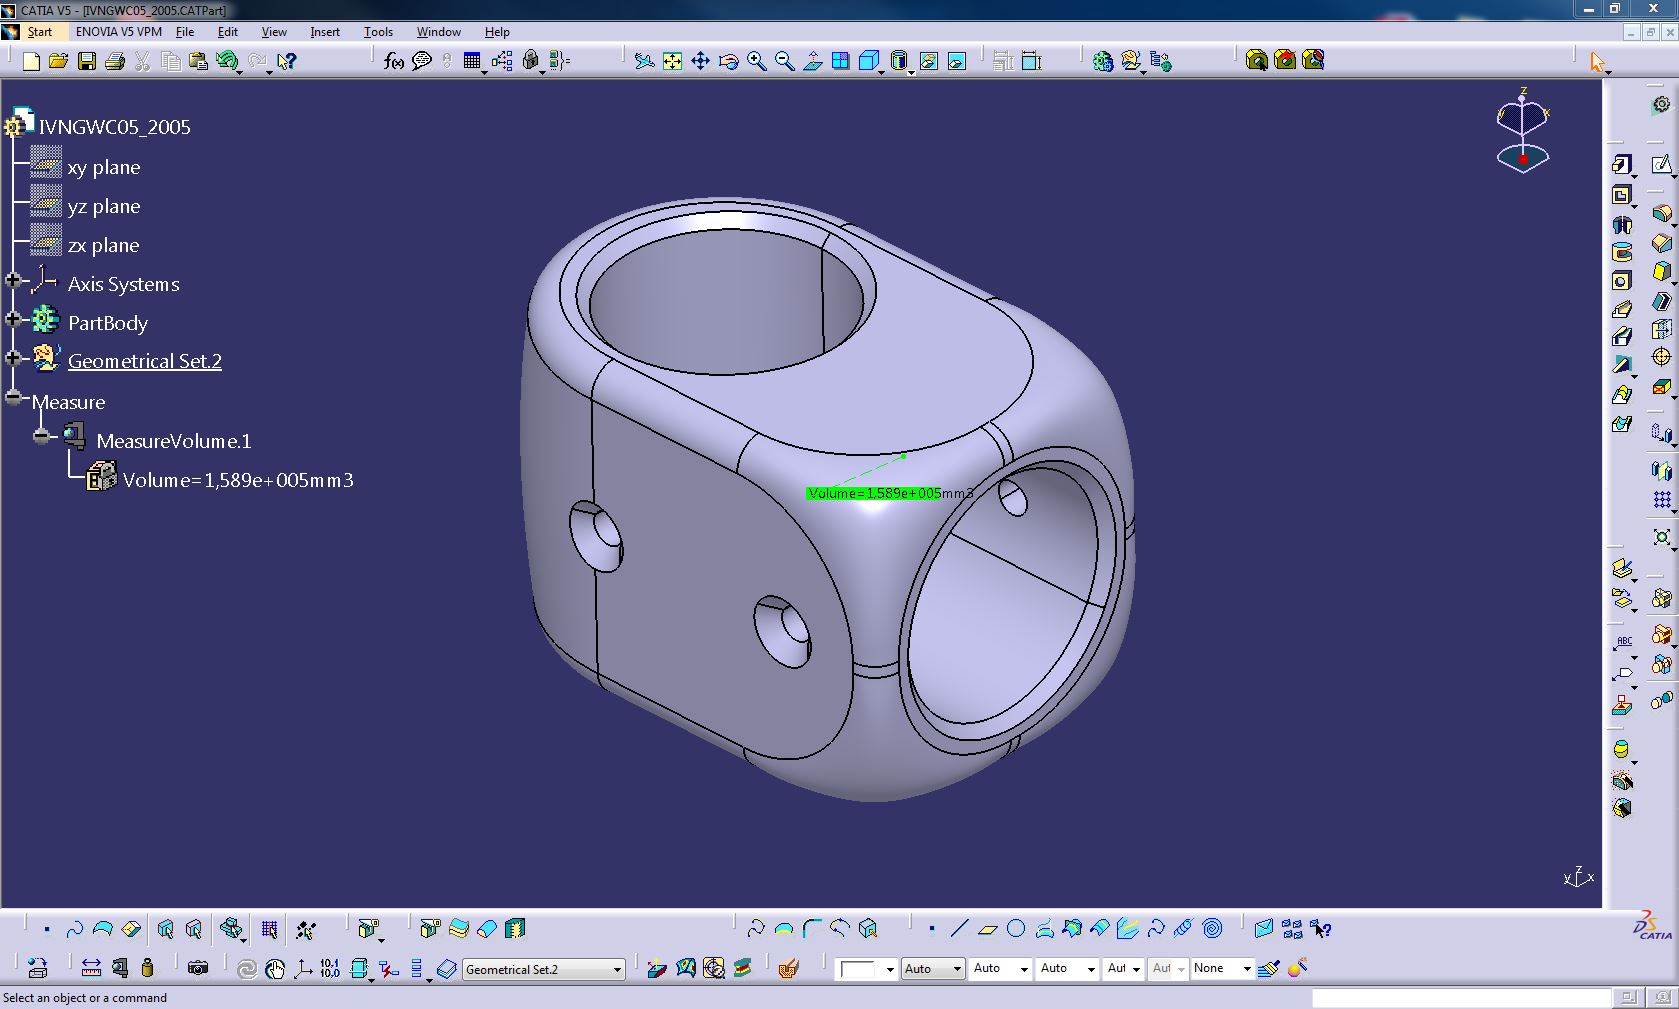Click the Select arrow cursor icon

point(1597,62)
